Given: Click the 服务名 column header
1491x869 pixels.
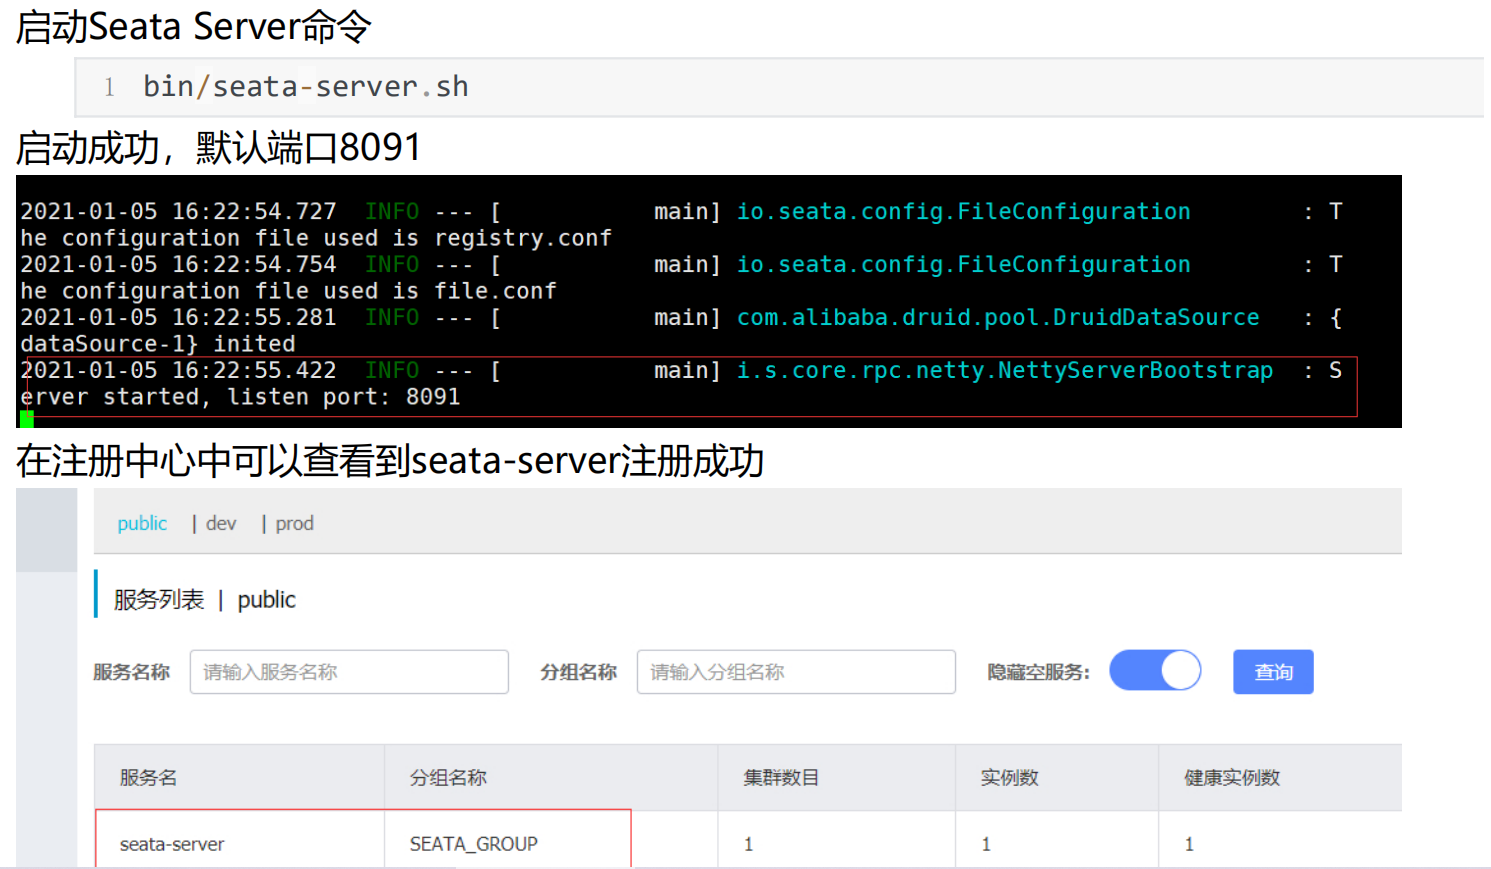Looking at the screenshot, I should [x=148, y=777].
